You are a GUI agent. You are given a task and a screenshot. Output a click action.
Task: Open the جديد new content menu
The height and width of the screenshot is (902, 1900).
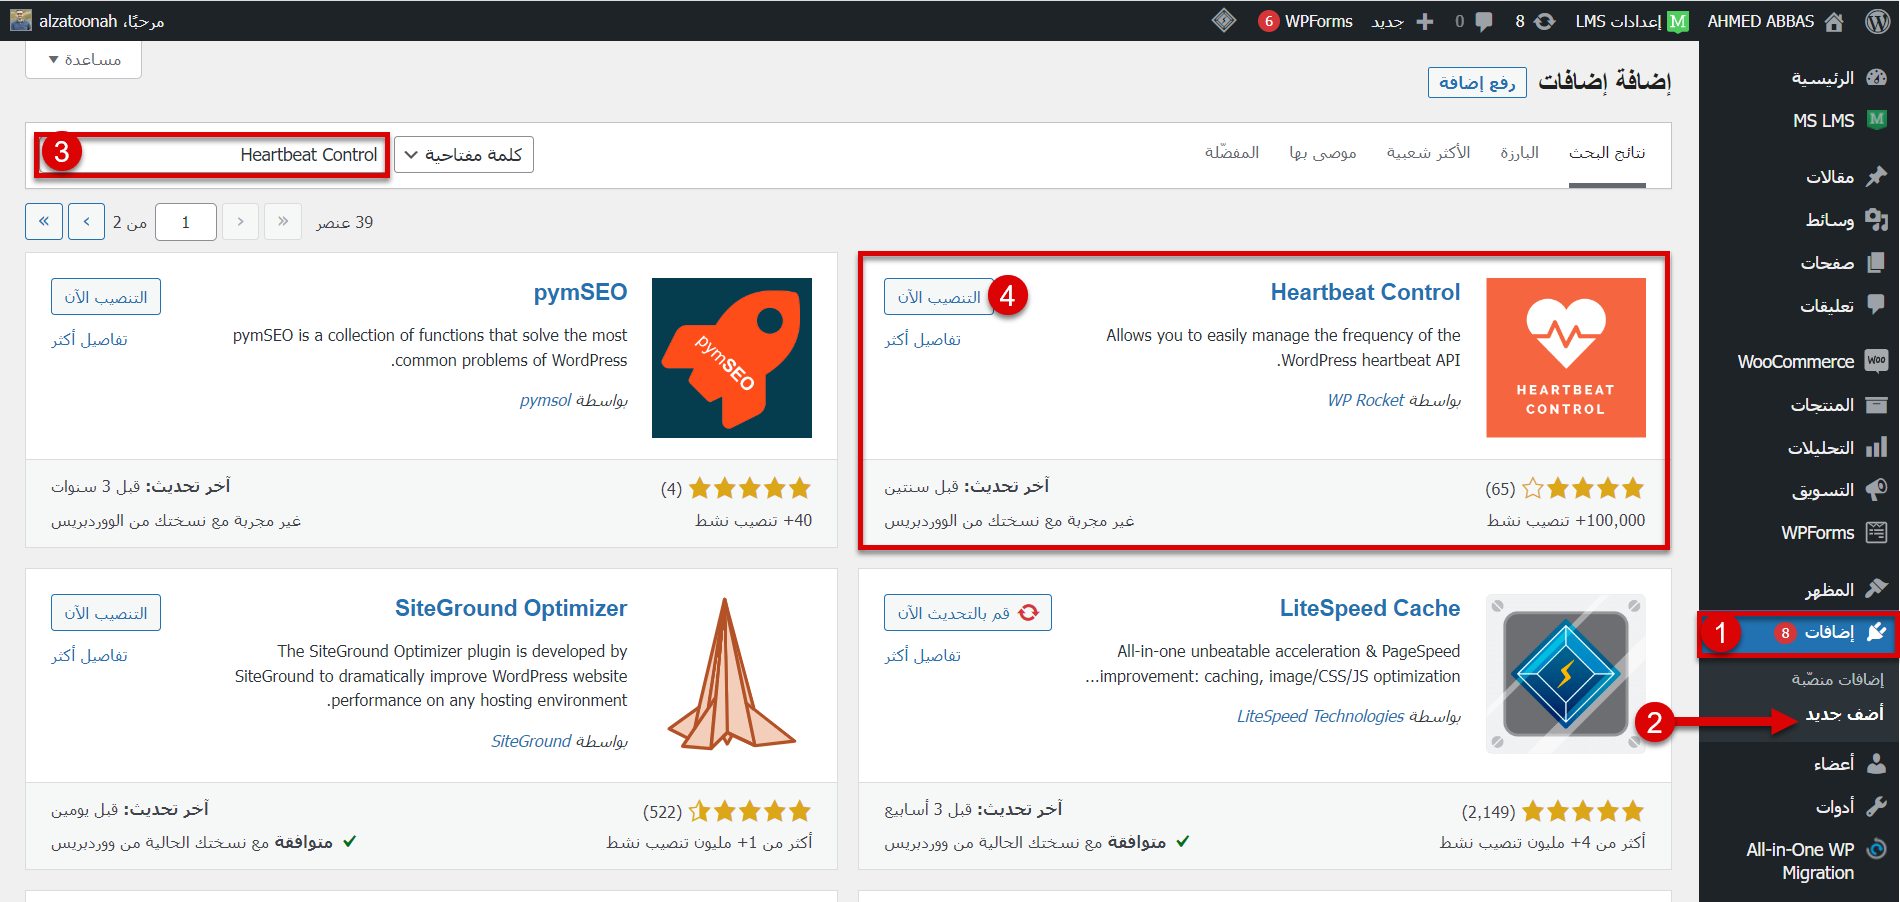(1401, 21)
